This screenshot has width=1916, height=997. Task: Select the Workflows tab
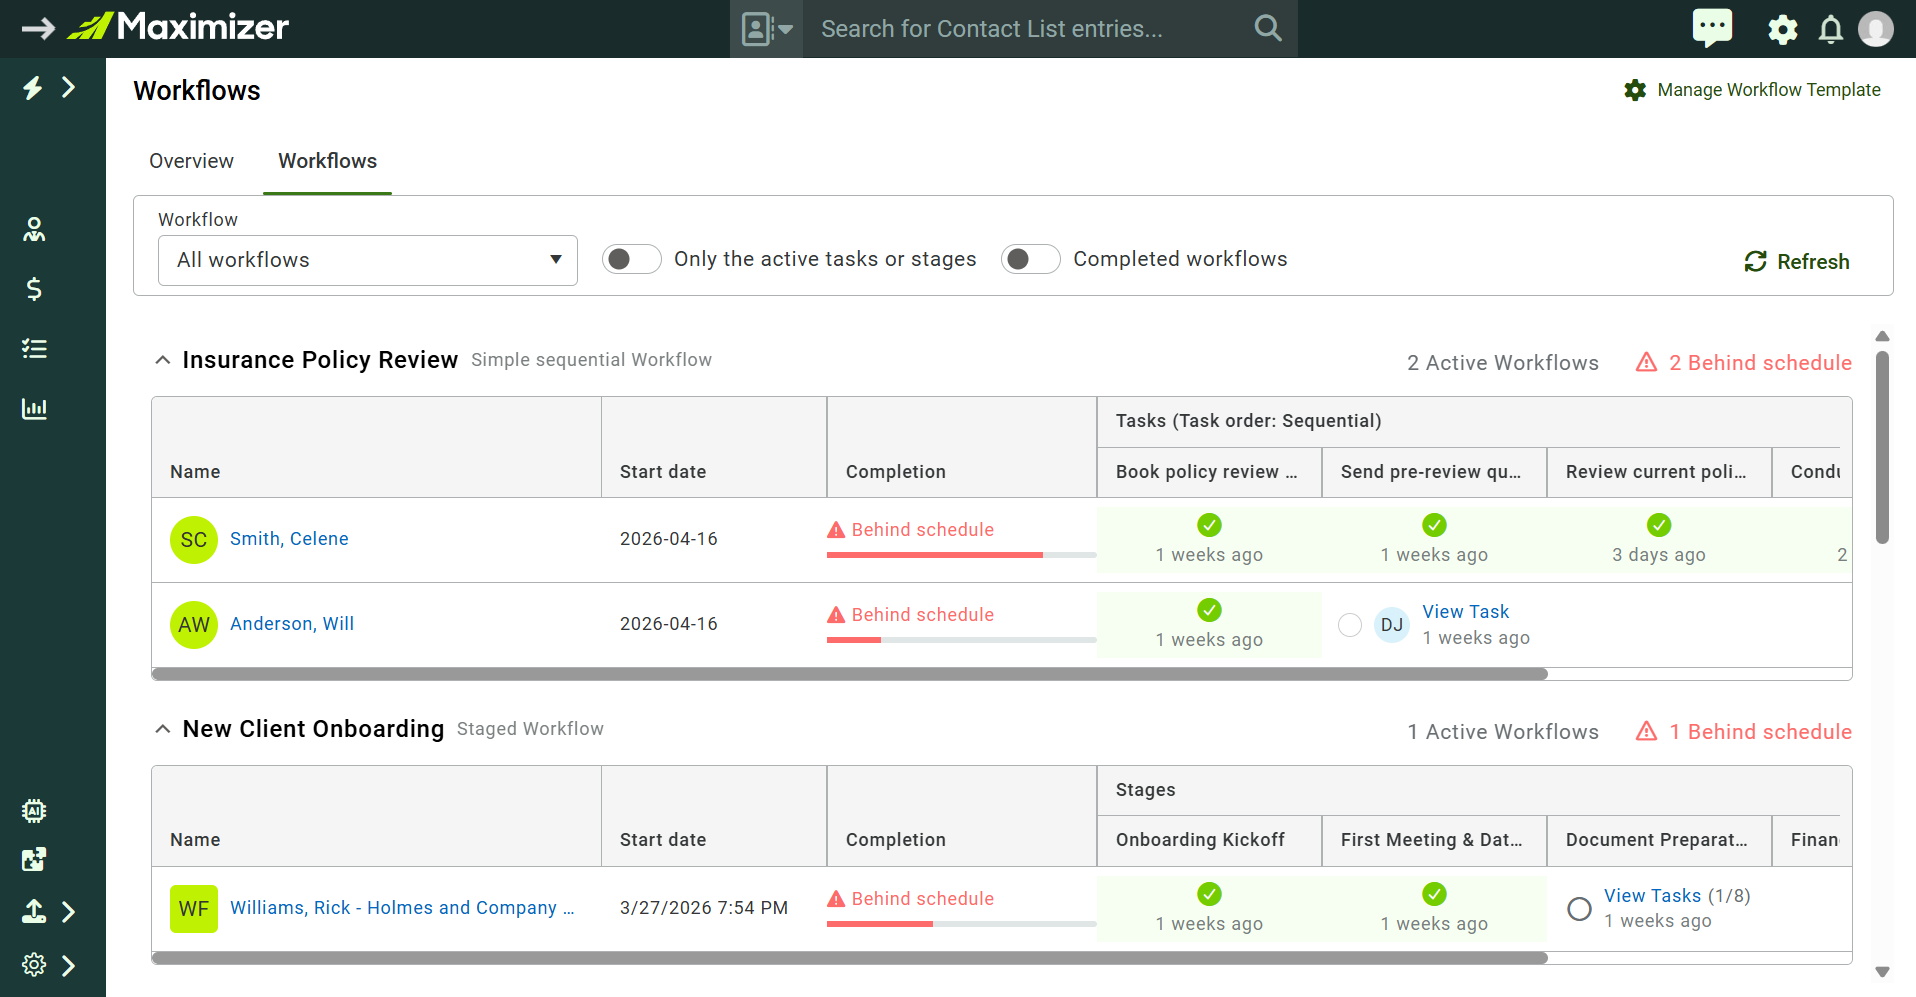[327, 161]
